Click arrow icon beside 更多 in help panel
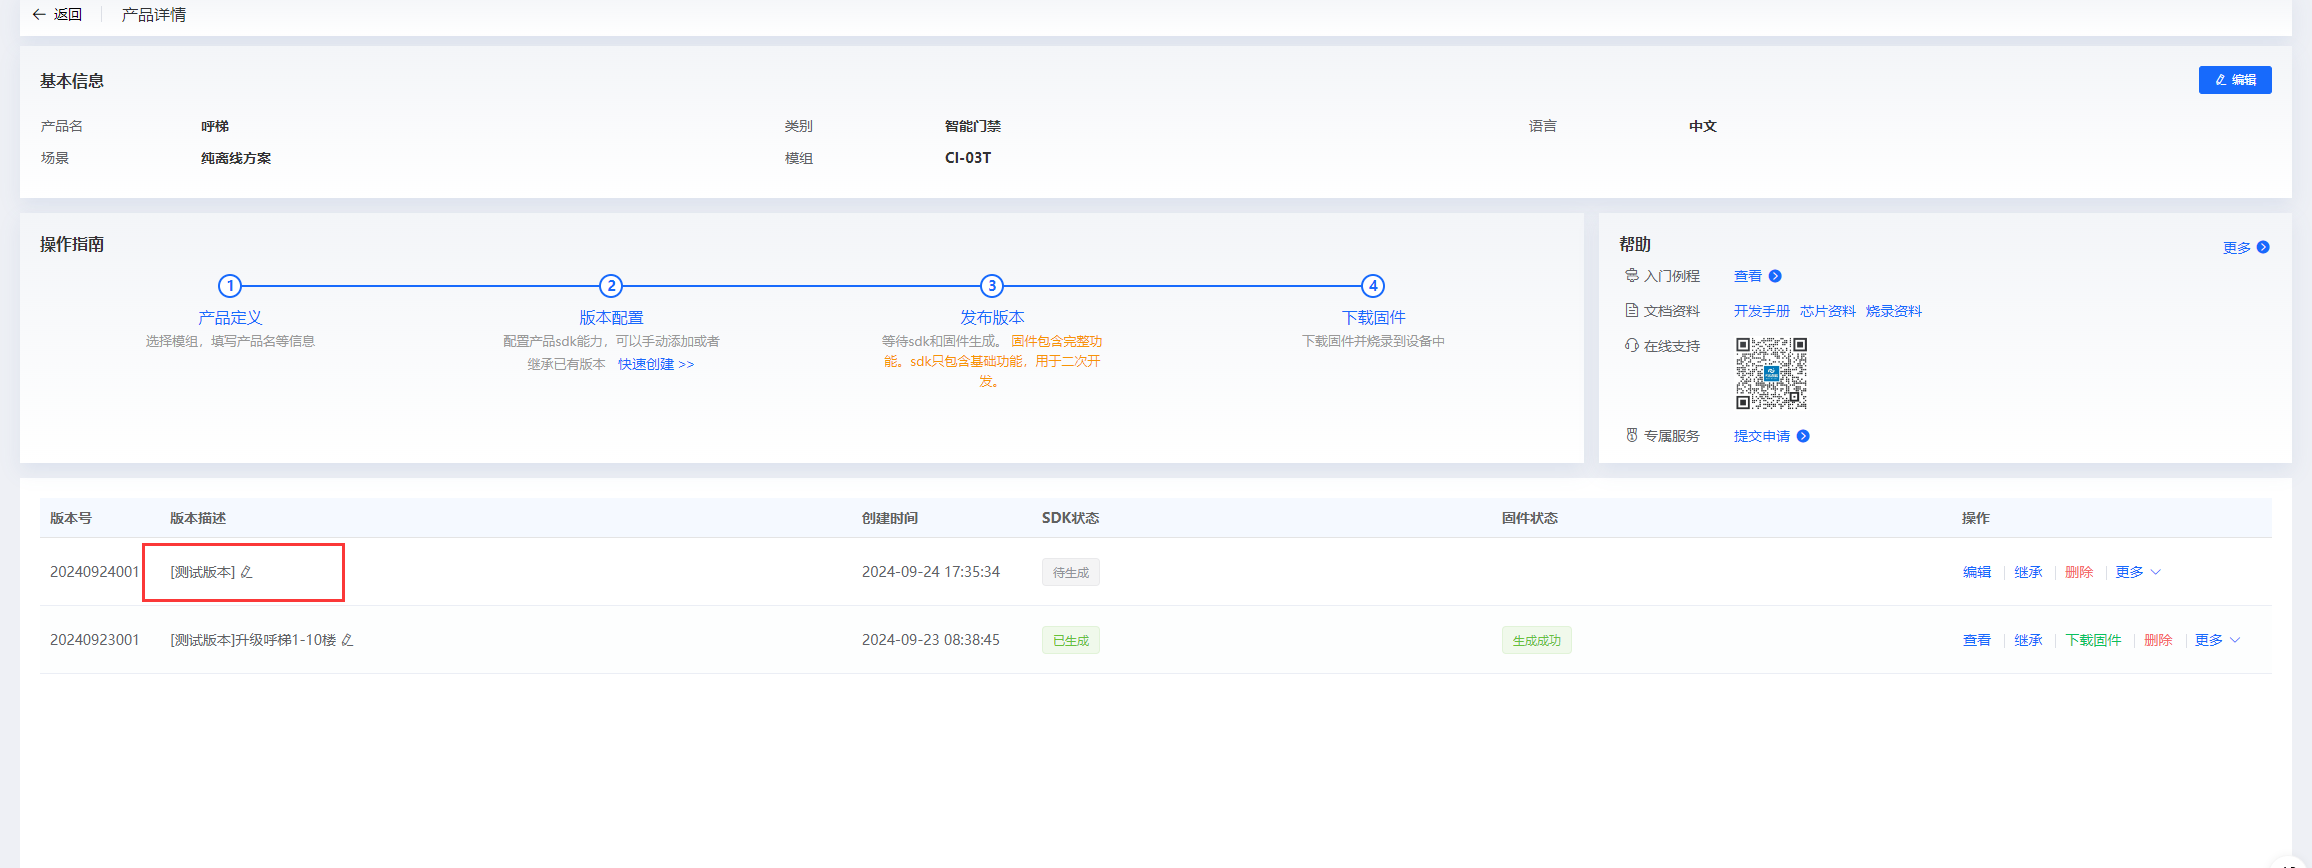The height and width of the screenshot is (868, 2312). coord(2263,247)
